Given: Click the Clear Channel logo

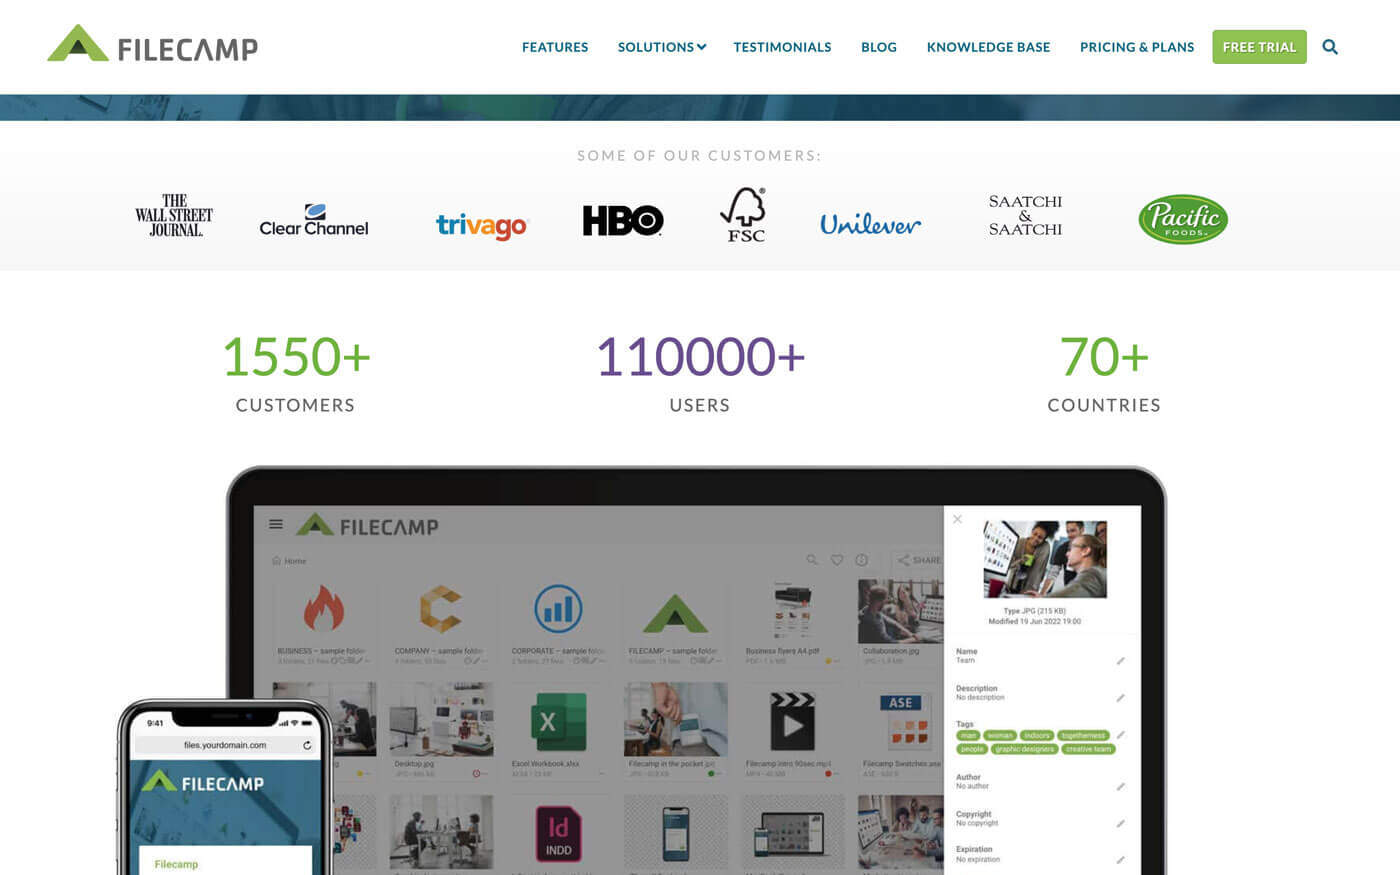Looking at the screenshot, I should (314, 220).
